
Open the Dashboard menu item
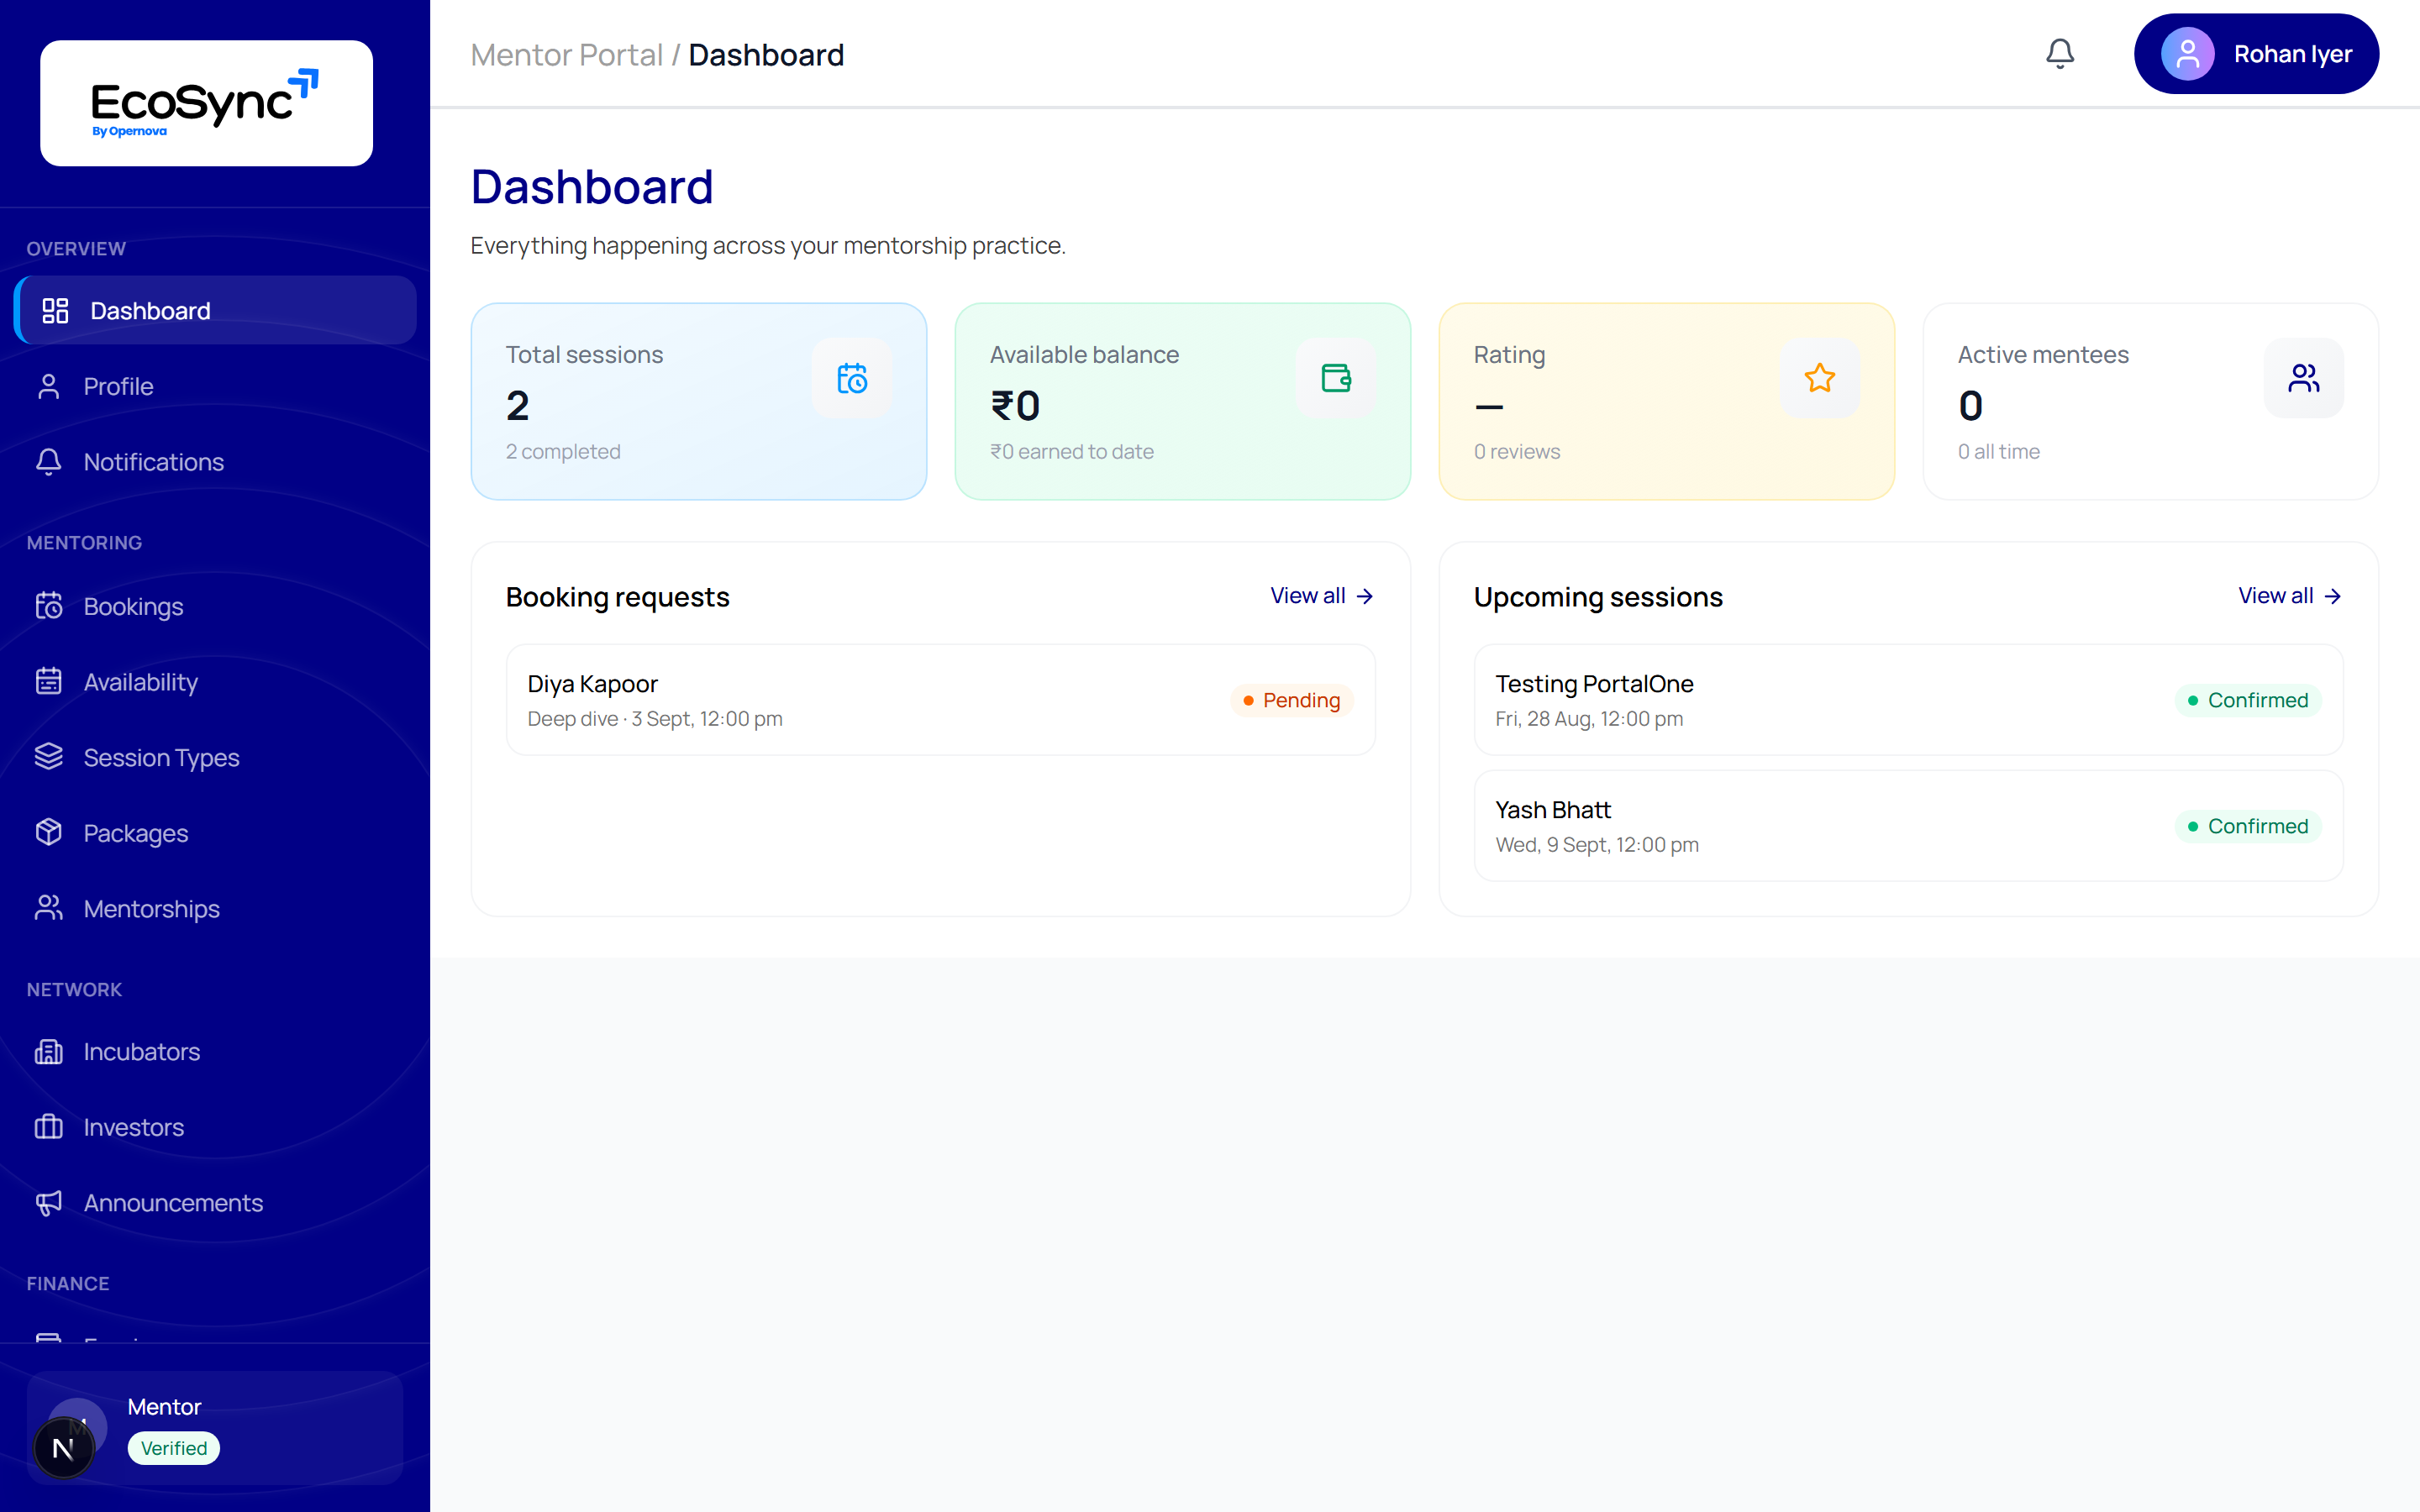(215, 311)
